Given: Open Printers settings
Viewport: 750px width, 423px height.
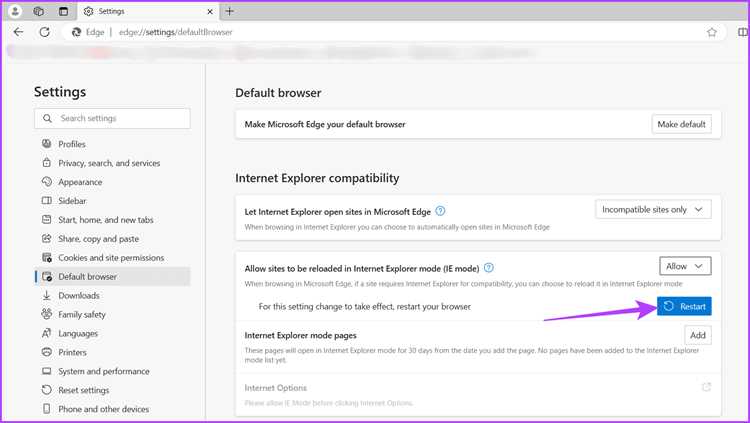Looking at the screenshot, I should 112,352.
